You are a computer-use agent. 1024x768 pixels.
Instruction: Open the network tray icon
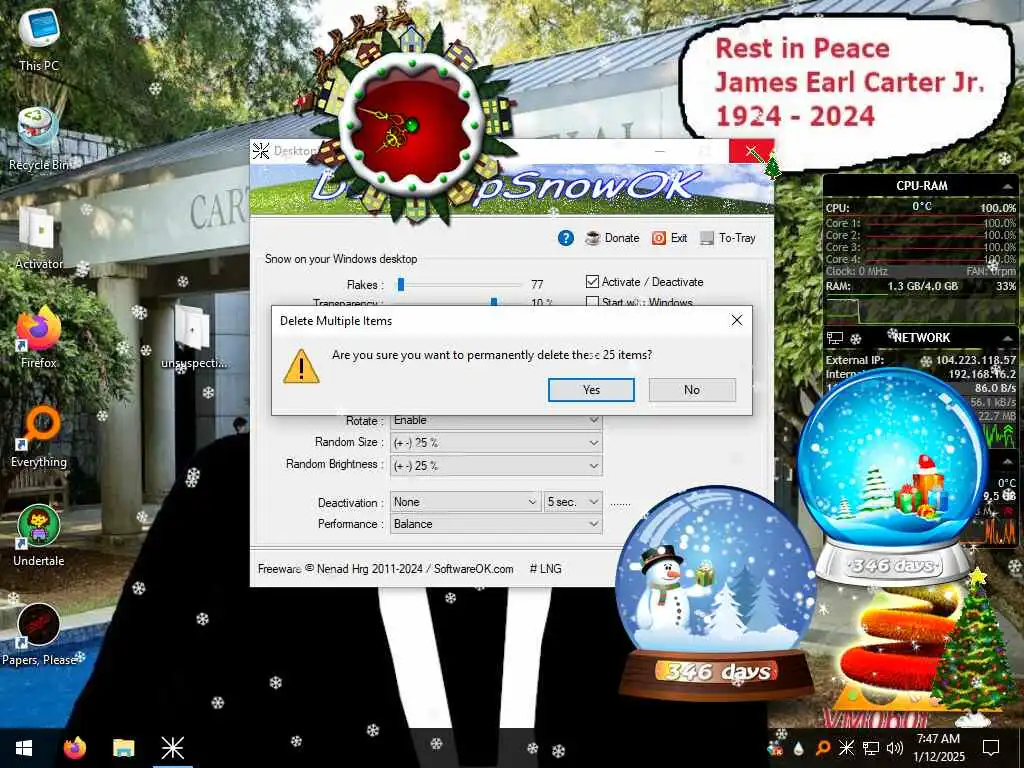tap(871, 748)
